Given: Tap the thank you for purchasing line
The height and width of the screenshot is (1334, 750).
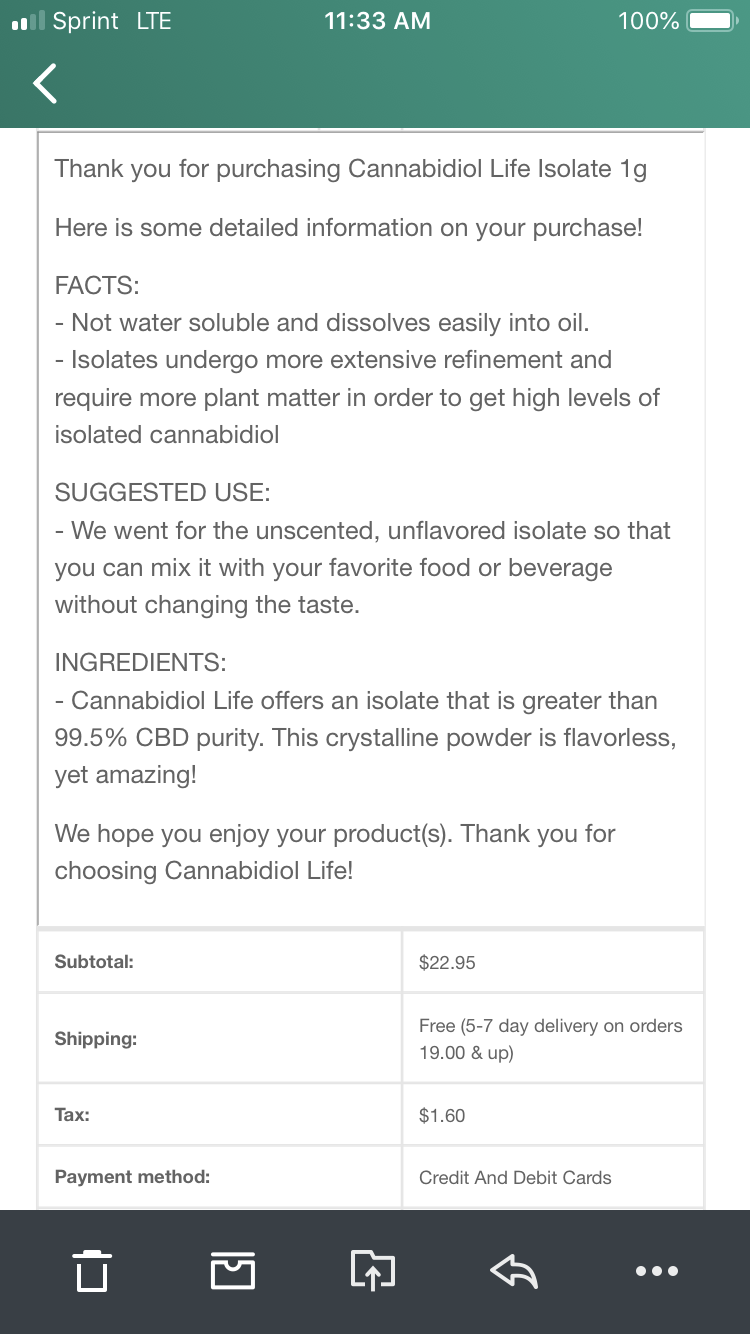Looking at the screenshot, I should (351, 169).
